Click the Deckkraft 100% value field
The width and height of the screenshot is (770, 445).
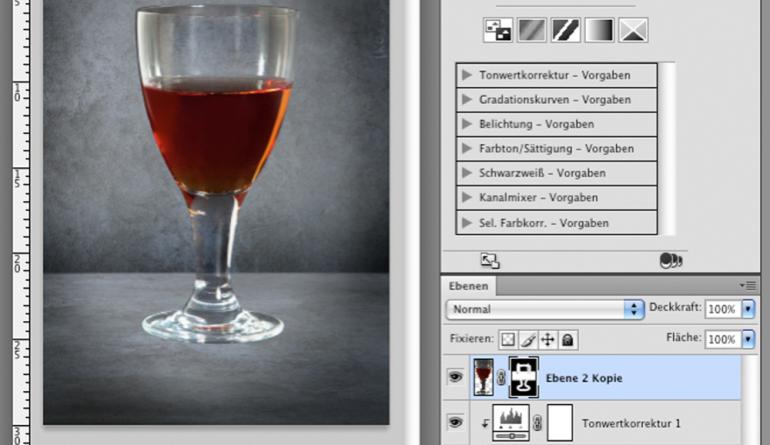click(723, 309)
